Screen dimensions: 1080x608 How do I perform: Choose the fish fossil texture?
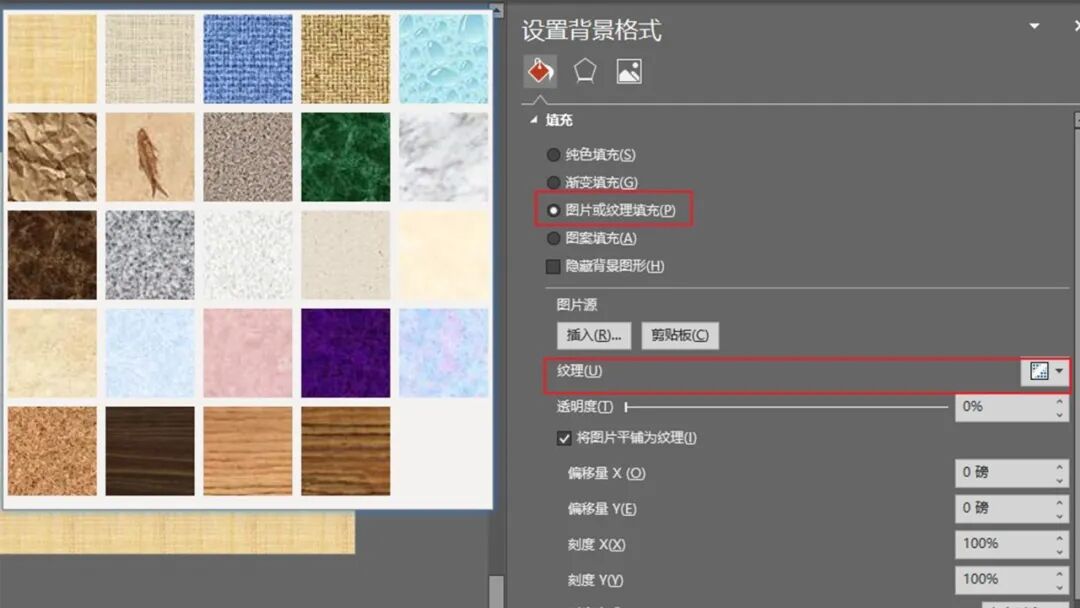tap(150, 157)
